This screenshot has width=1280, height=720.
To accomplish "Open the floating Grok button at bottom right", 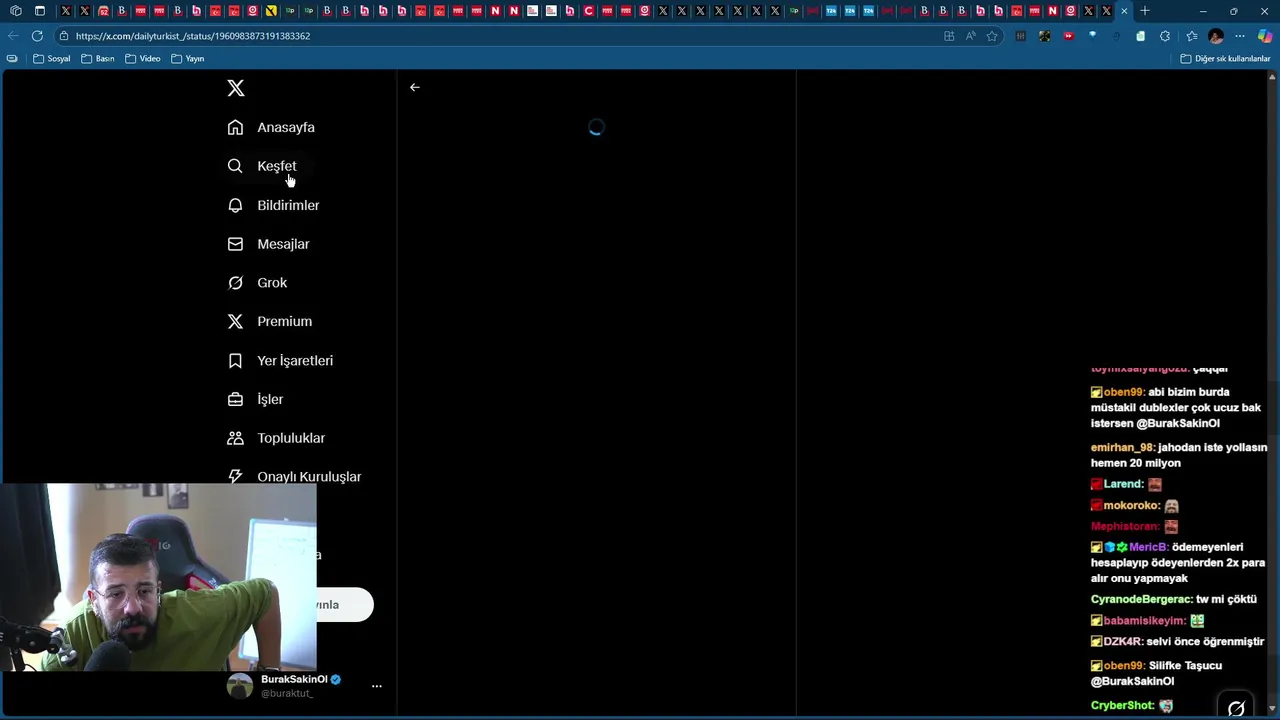I will pyautogui.click(x=1236, y=708).
